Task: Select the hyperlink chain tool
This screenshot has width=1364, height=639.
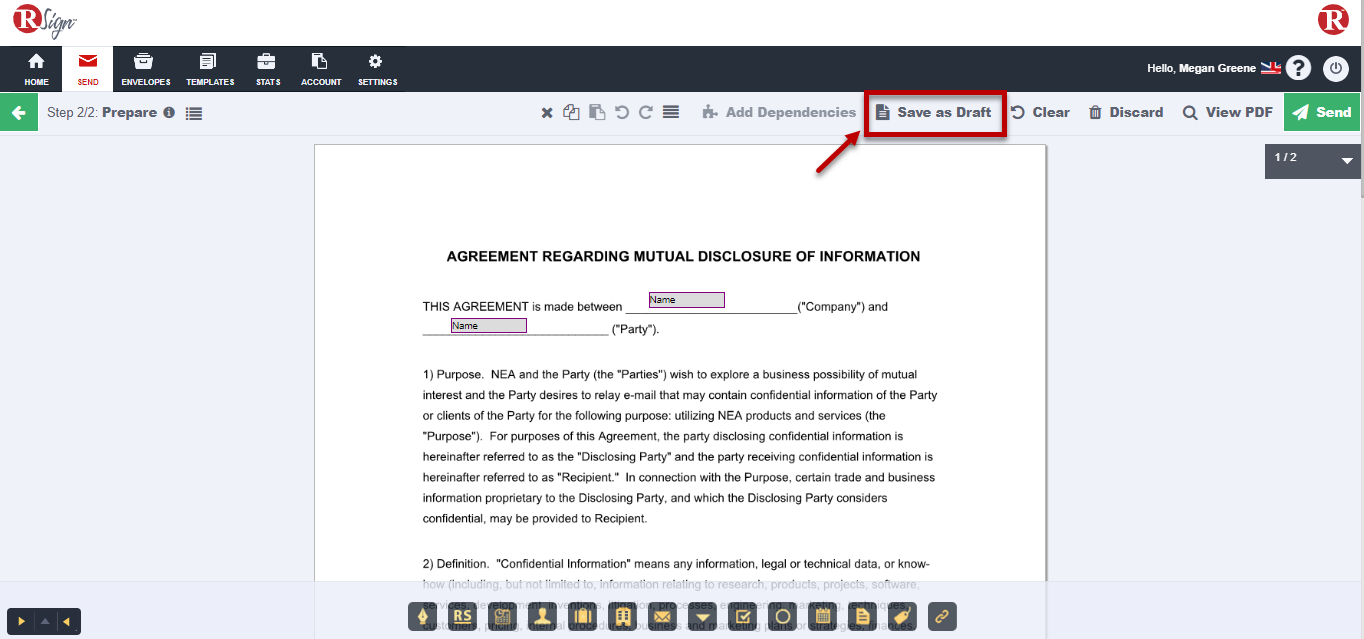Action: (x=941, y=617)
